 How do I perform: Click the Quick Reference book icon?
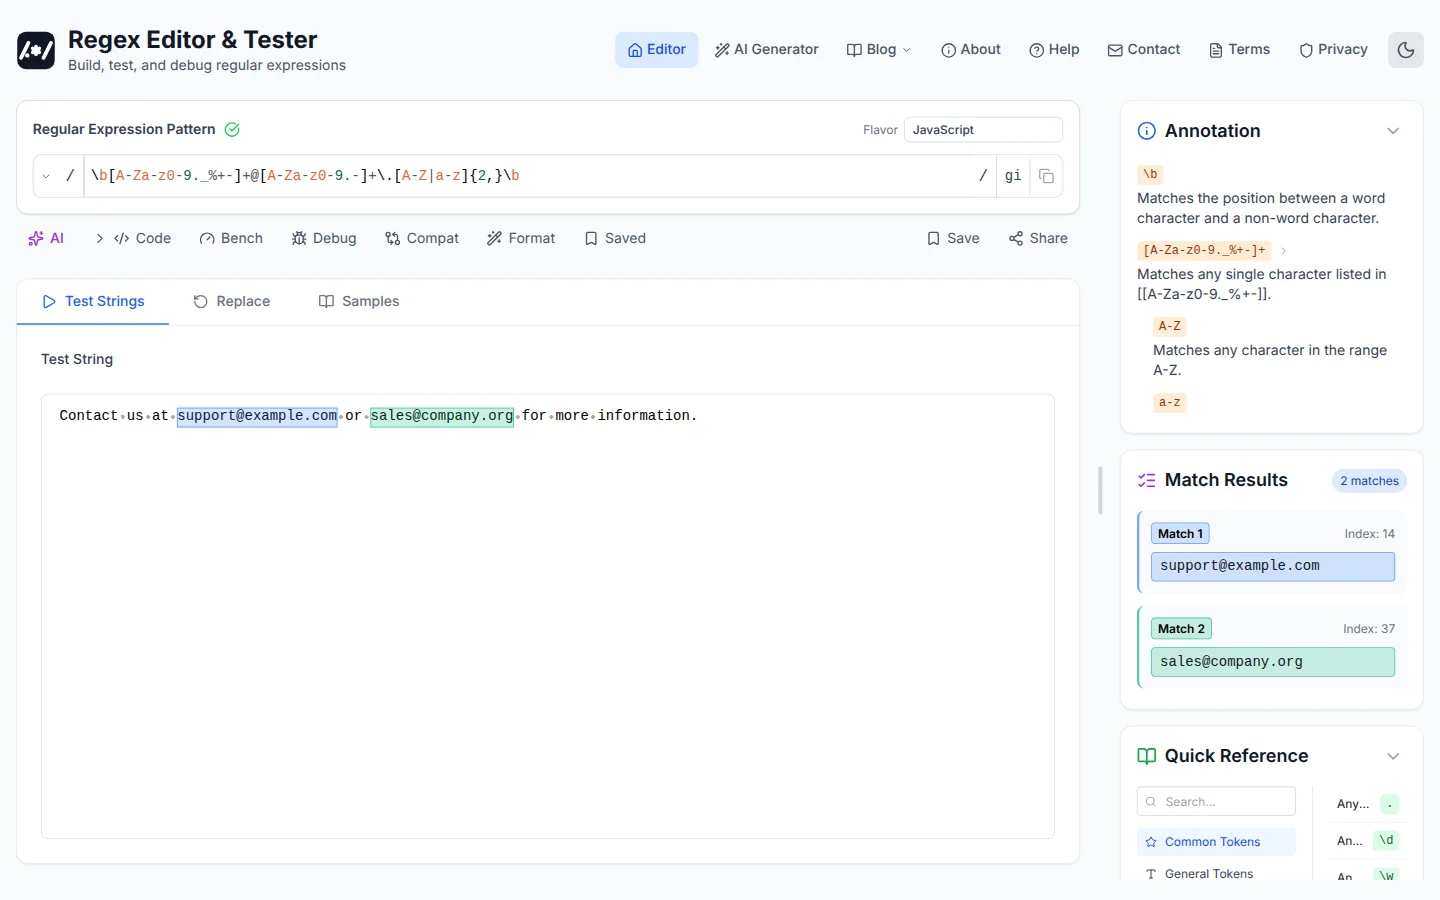pos(1147,756)
